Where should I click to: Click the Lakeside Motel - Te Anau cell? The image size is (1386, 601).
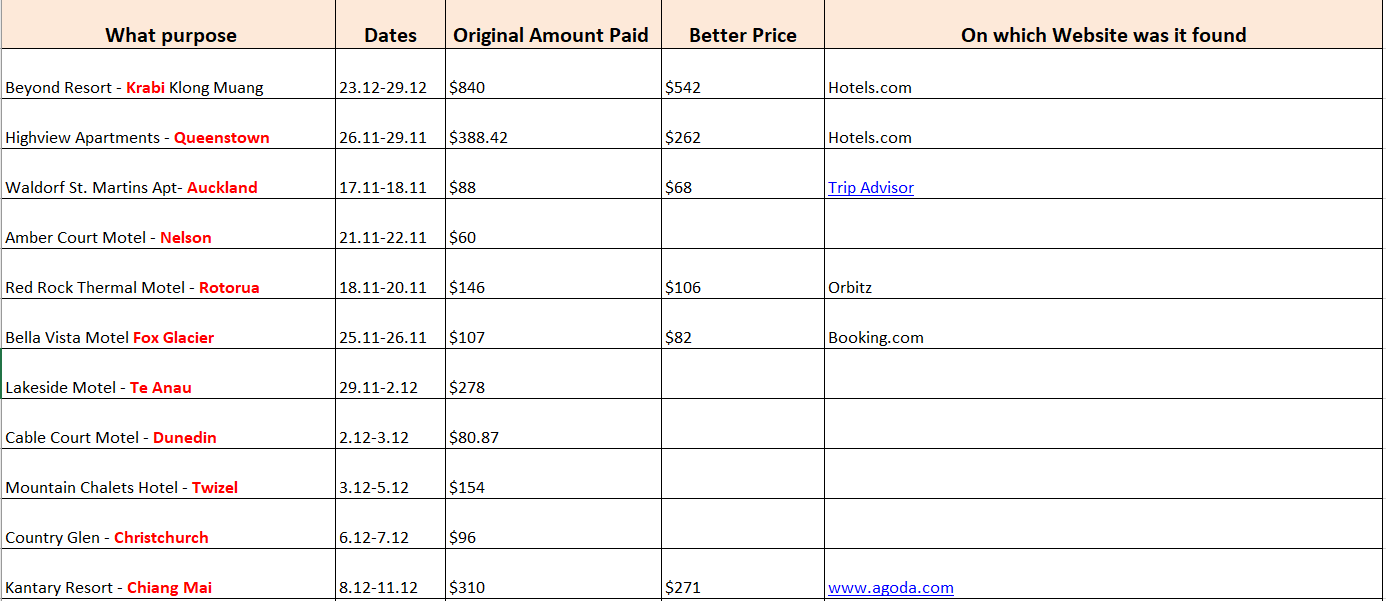[x=168, y=375]
